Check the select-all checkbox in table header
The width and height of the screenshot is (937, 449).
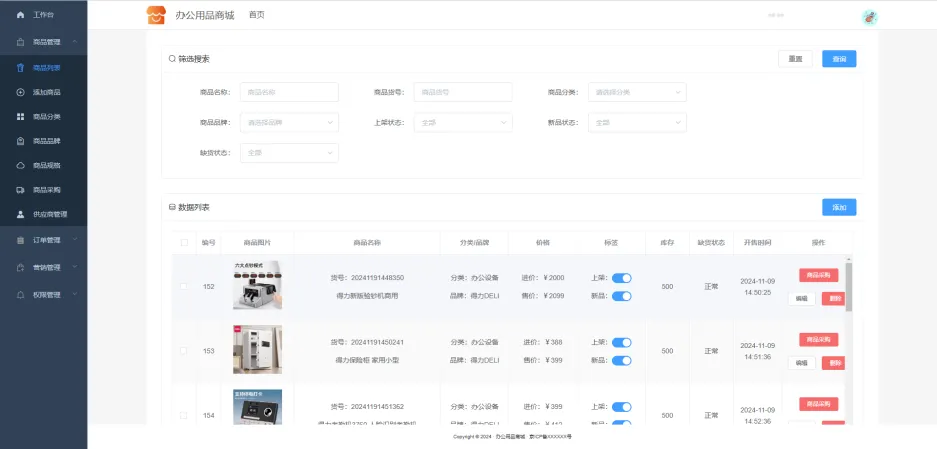coord(183,242)
